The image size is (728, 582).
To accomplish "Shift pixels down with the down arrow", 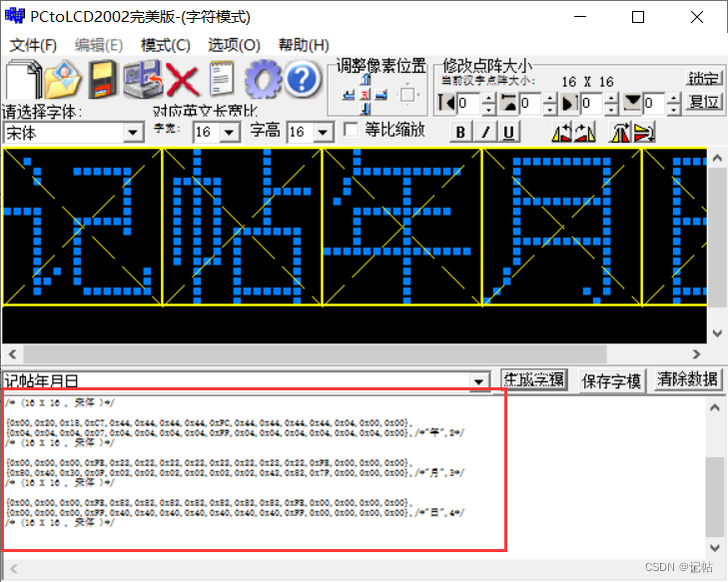I will click(366, 109).
